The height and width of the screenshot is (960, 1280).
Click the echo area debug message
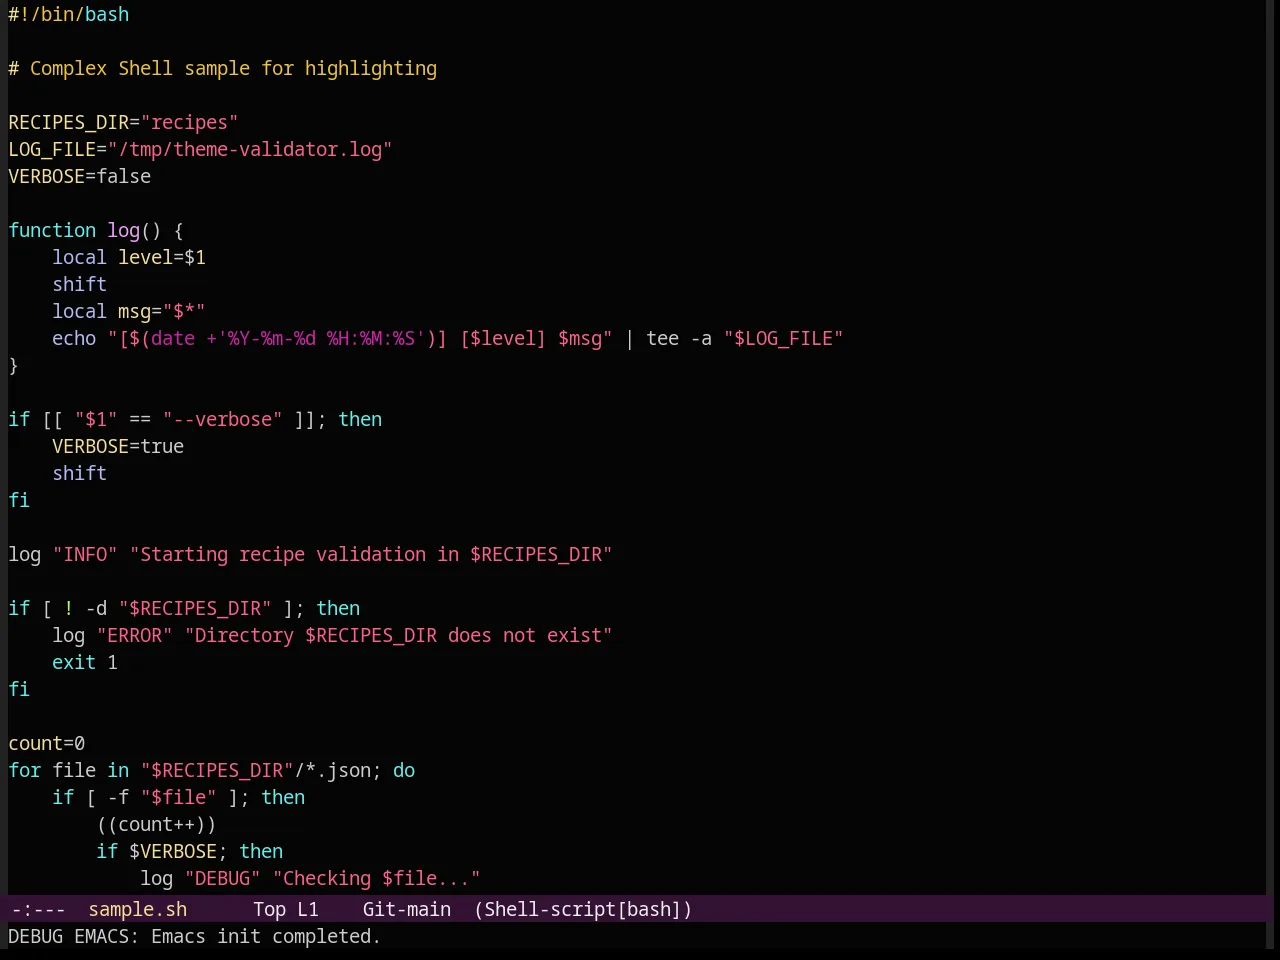click(194, 937)
